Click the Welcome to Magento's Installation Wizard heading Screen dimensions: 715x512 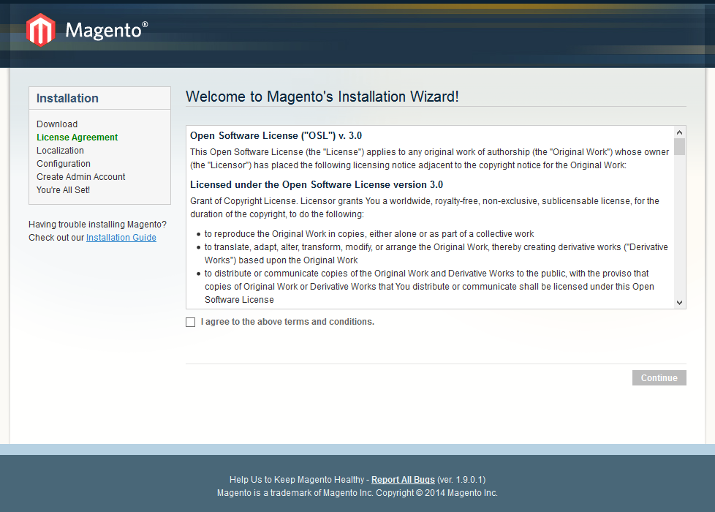[322, 97]
